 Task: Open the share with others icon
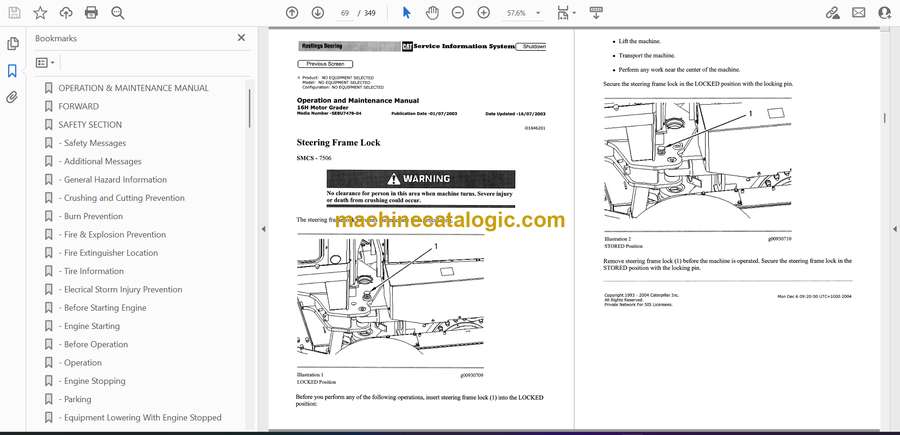pyautogui.click(x=885, y=13)
